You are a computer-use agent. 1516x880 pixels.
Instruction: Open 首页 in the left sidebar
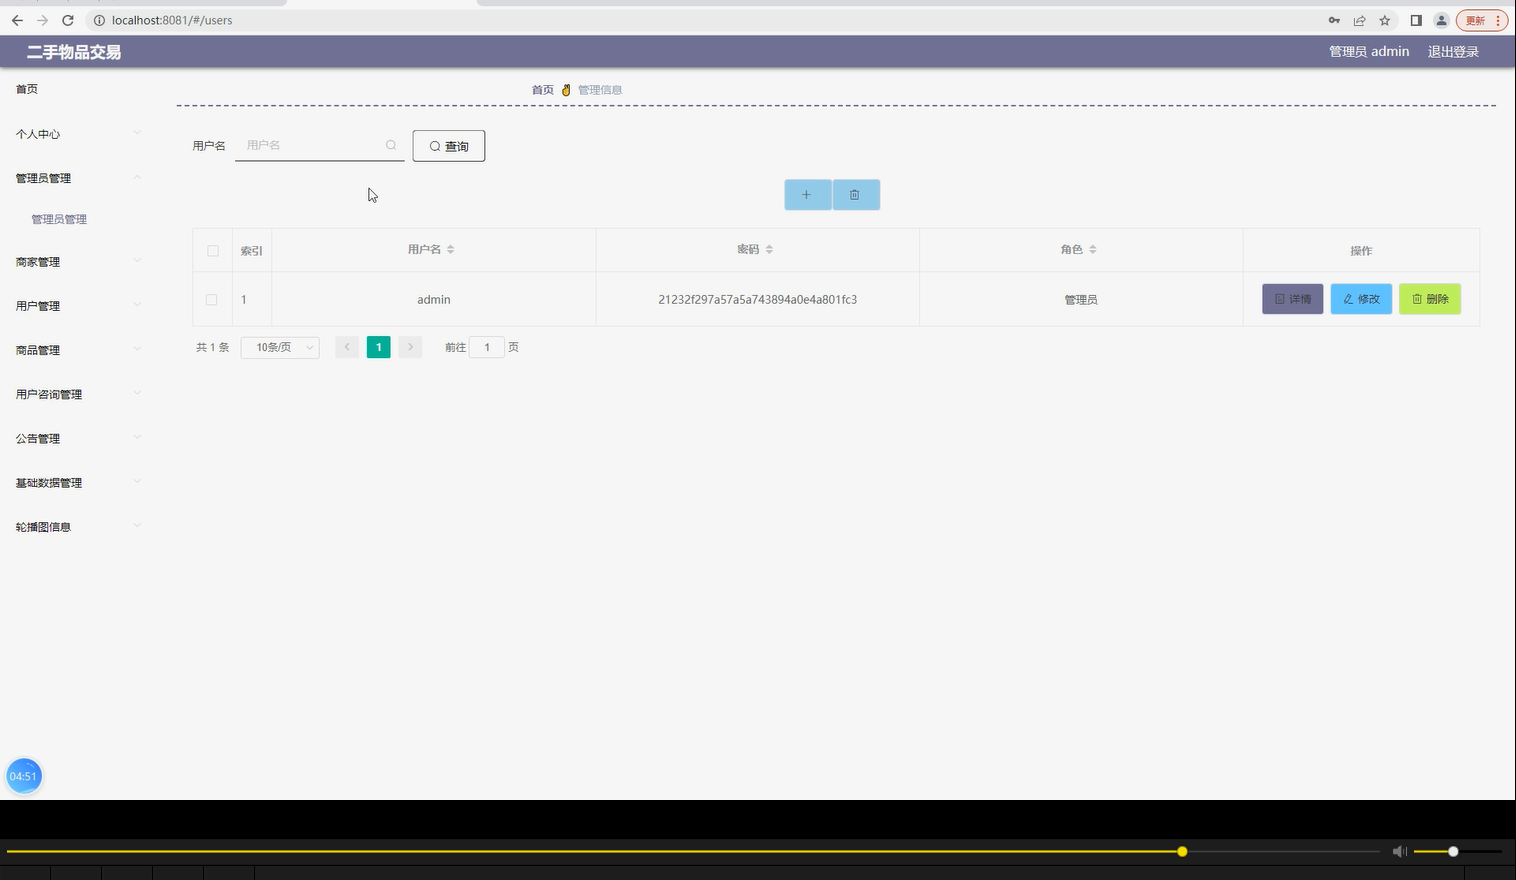point(27,89)
